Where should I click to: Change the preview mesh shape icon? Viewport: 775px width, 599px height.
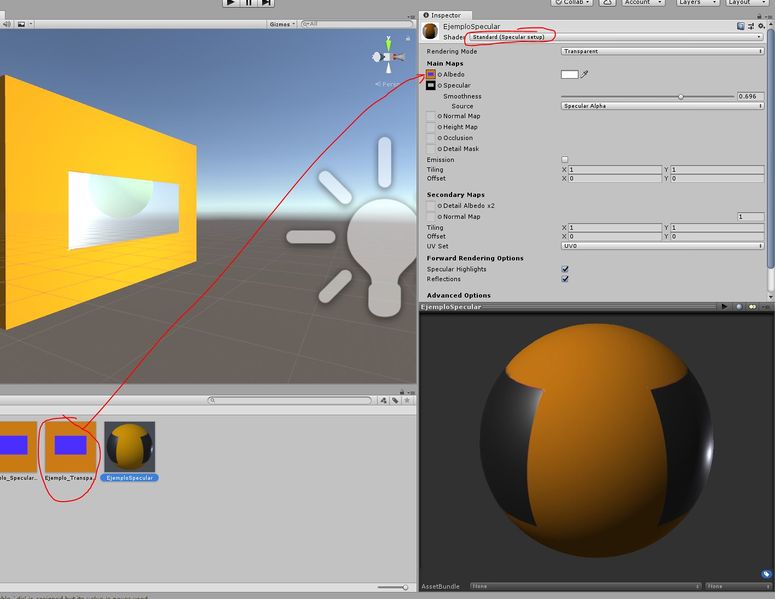click(739, 307)
